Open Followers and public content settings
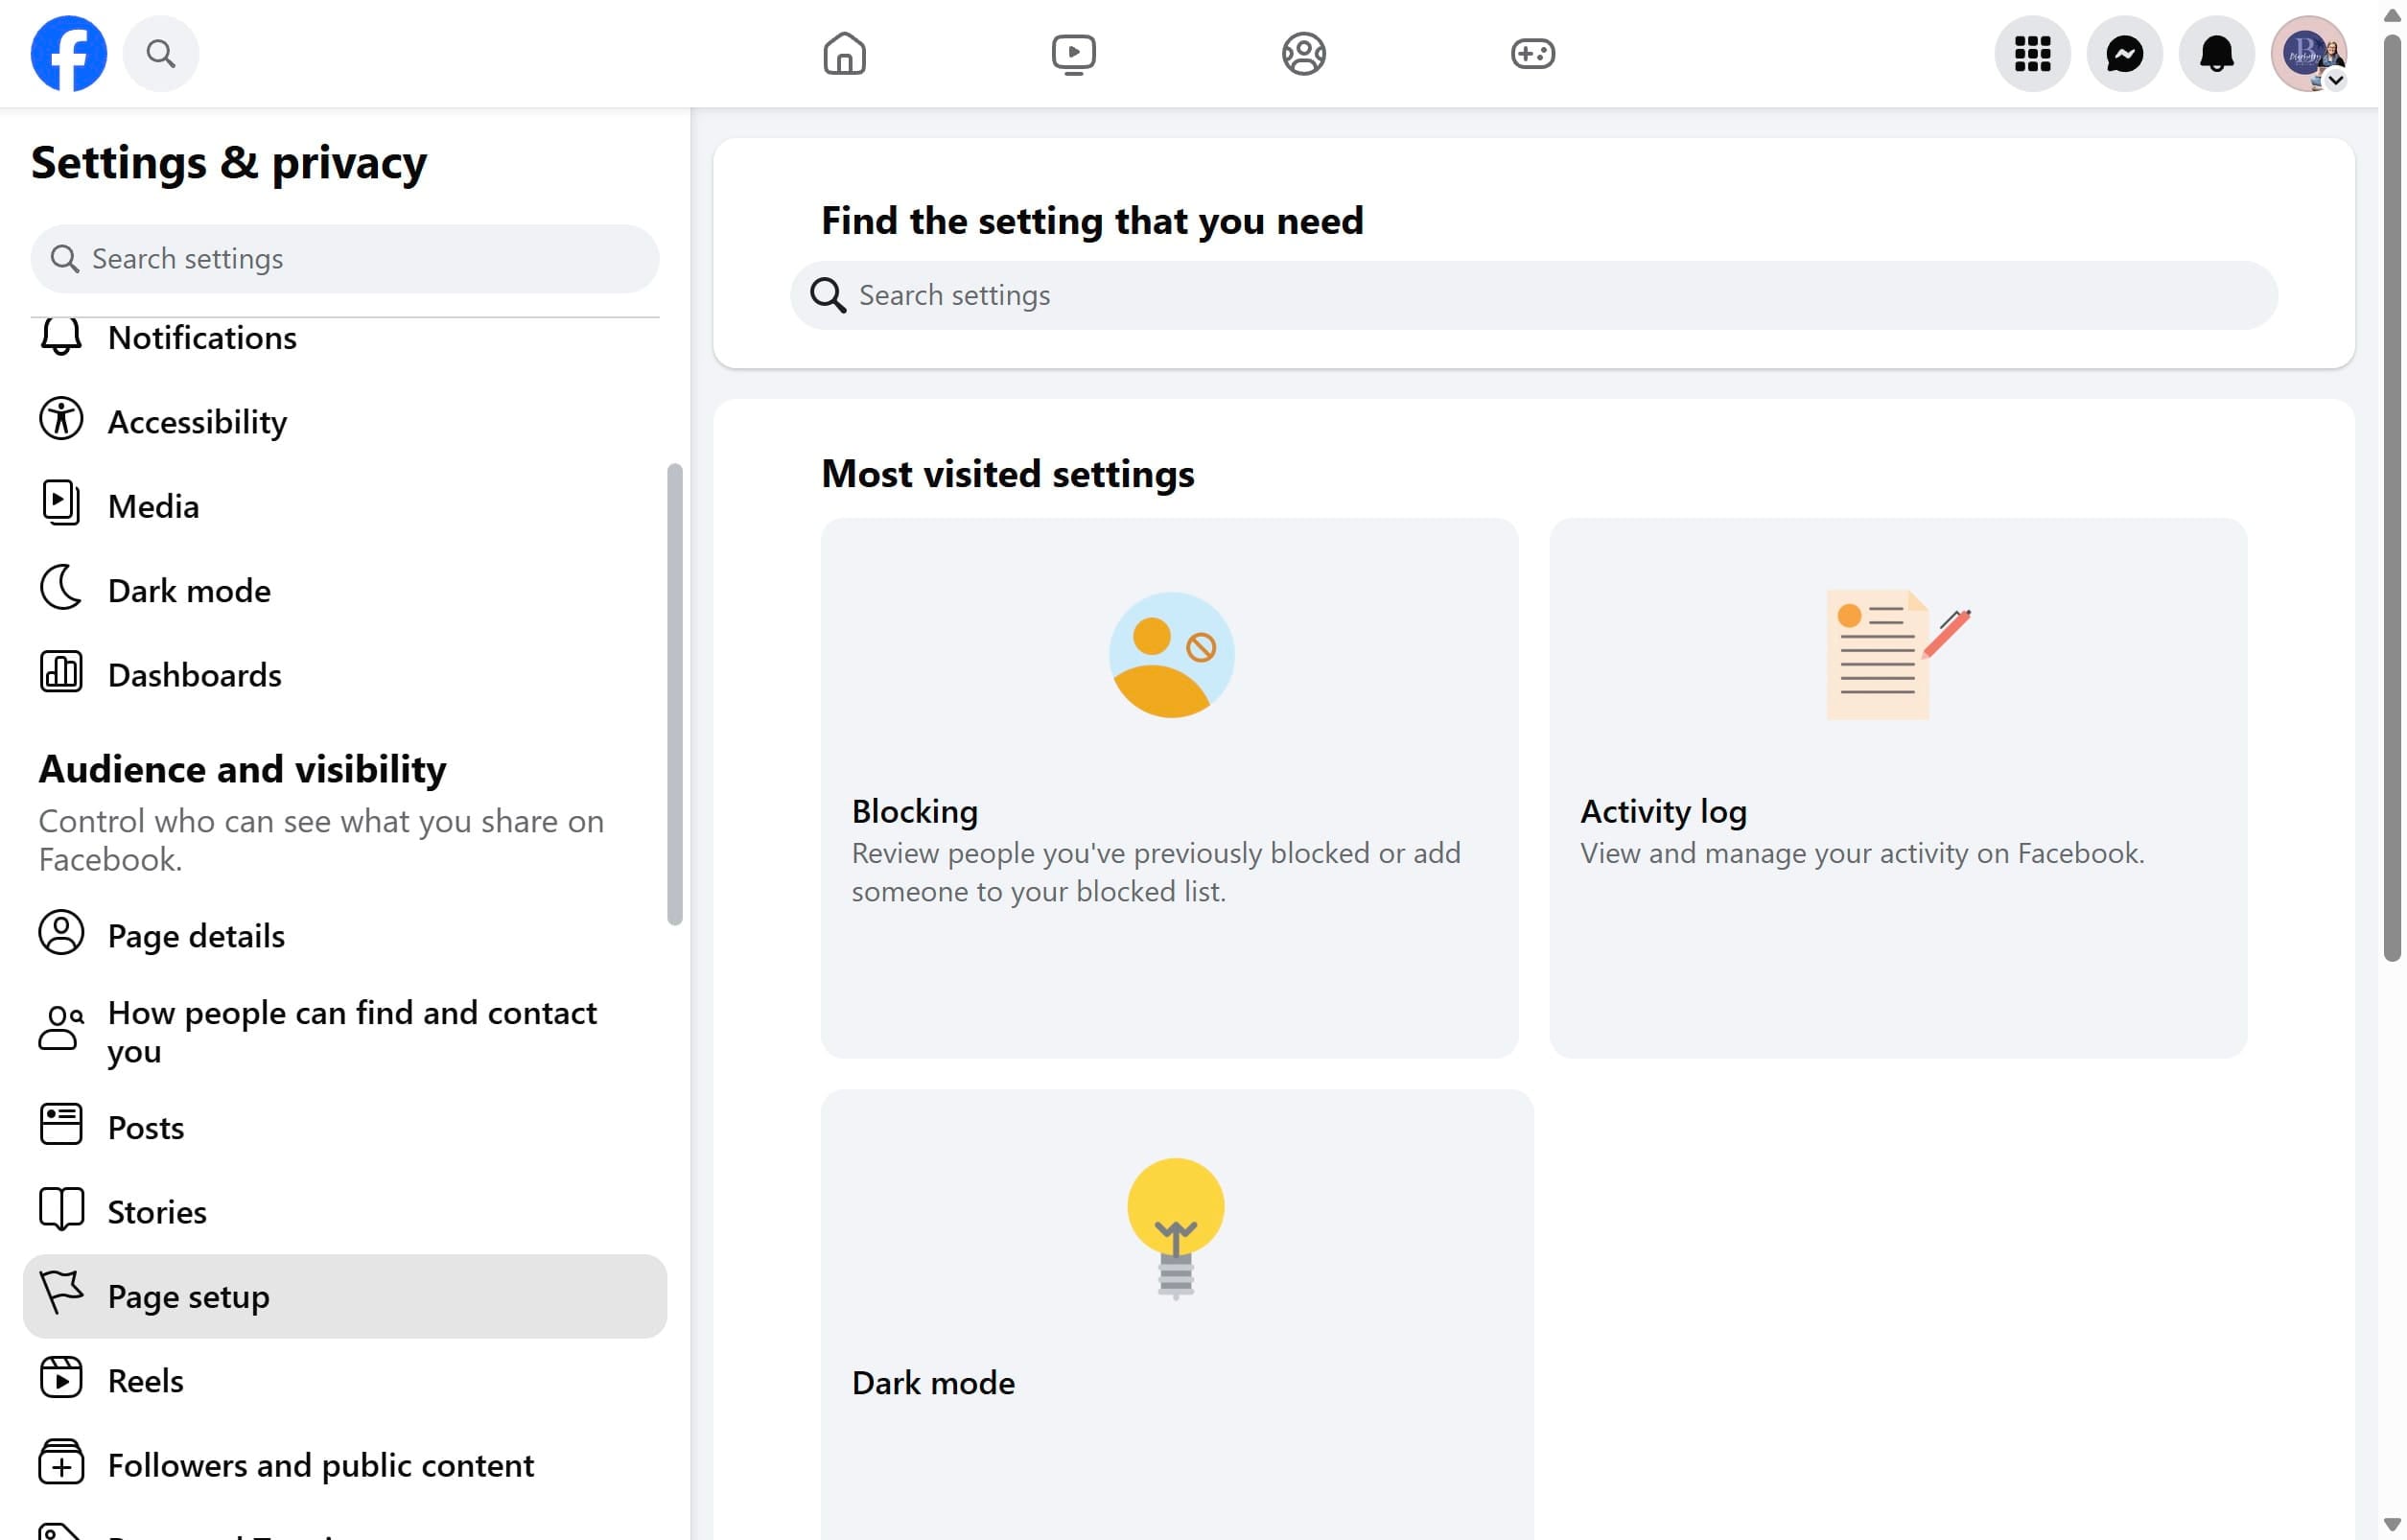Viewport: 2407px width, 1540px height. click(x=345, y=1465)
